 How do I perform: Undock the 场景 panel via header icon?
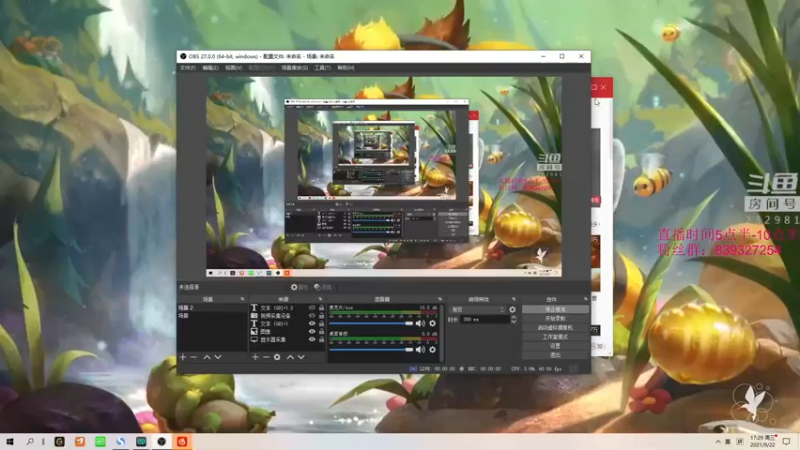[242, 299]
